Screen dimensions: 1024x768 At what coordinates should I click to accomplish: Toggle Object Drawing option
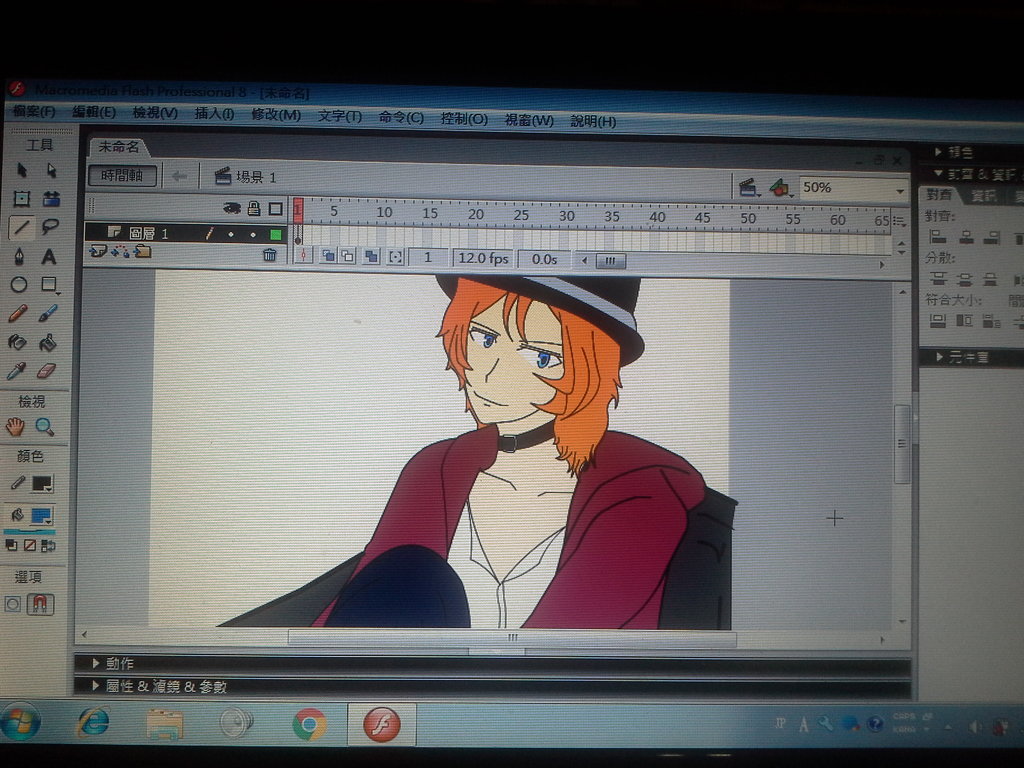coord(12,604)
